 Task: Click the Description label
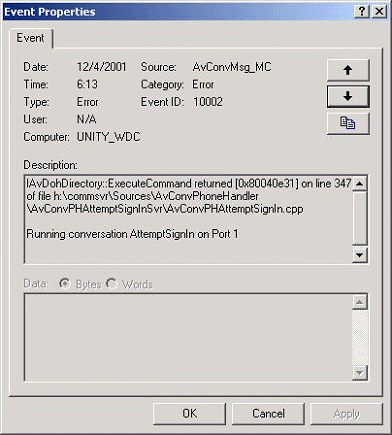click(50, 165)
